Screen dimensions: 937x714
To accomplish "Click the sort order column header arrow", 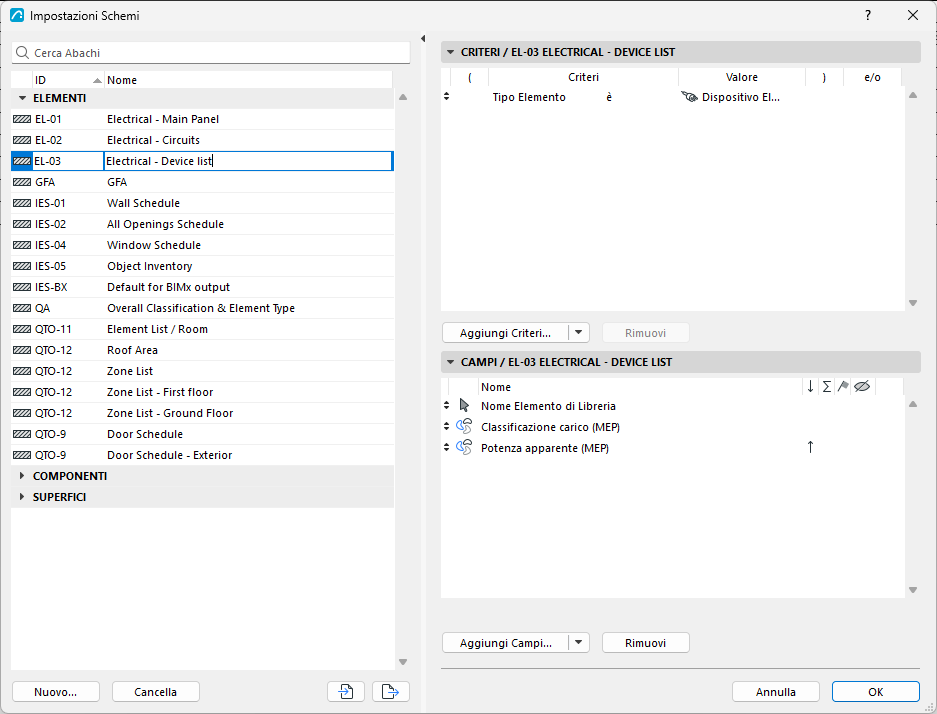I will pyautogui.click(x=810, y=387).
